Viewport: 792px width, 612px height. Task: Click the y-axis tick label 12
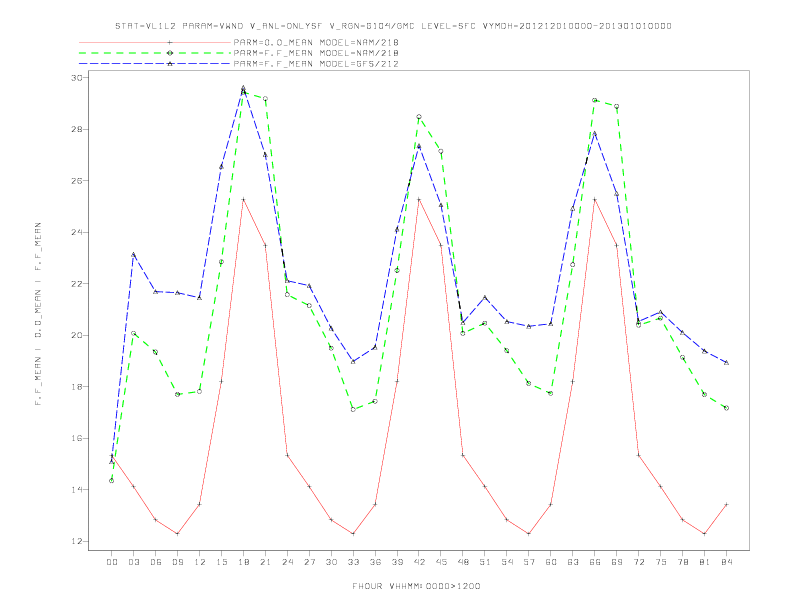[77, 541]
